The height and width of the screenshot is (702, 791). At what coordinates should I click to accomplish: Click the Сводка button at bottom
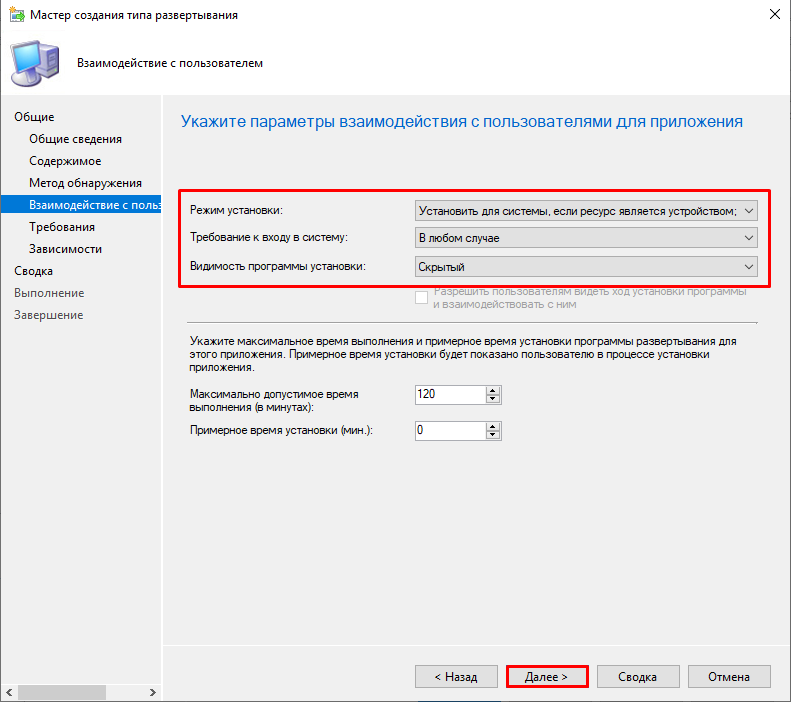(x=638, y=677)
